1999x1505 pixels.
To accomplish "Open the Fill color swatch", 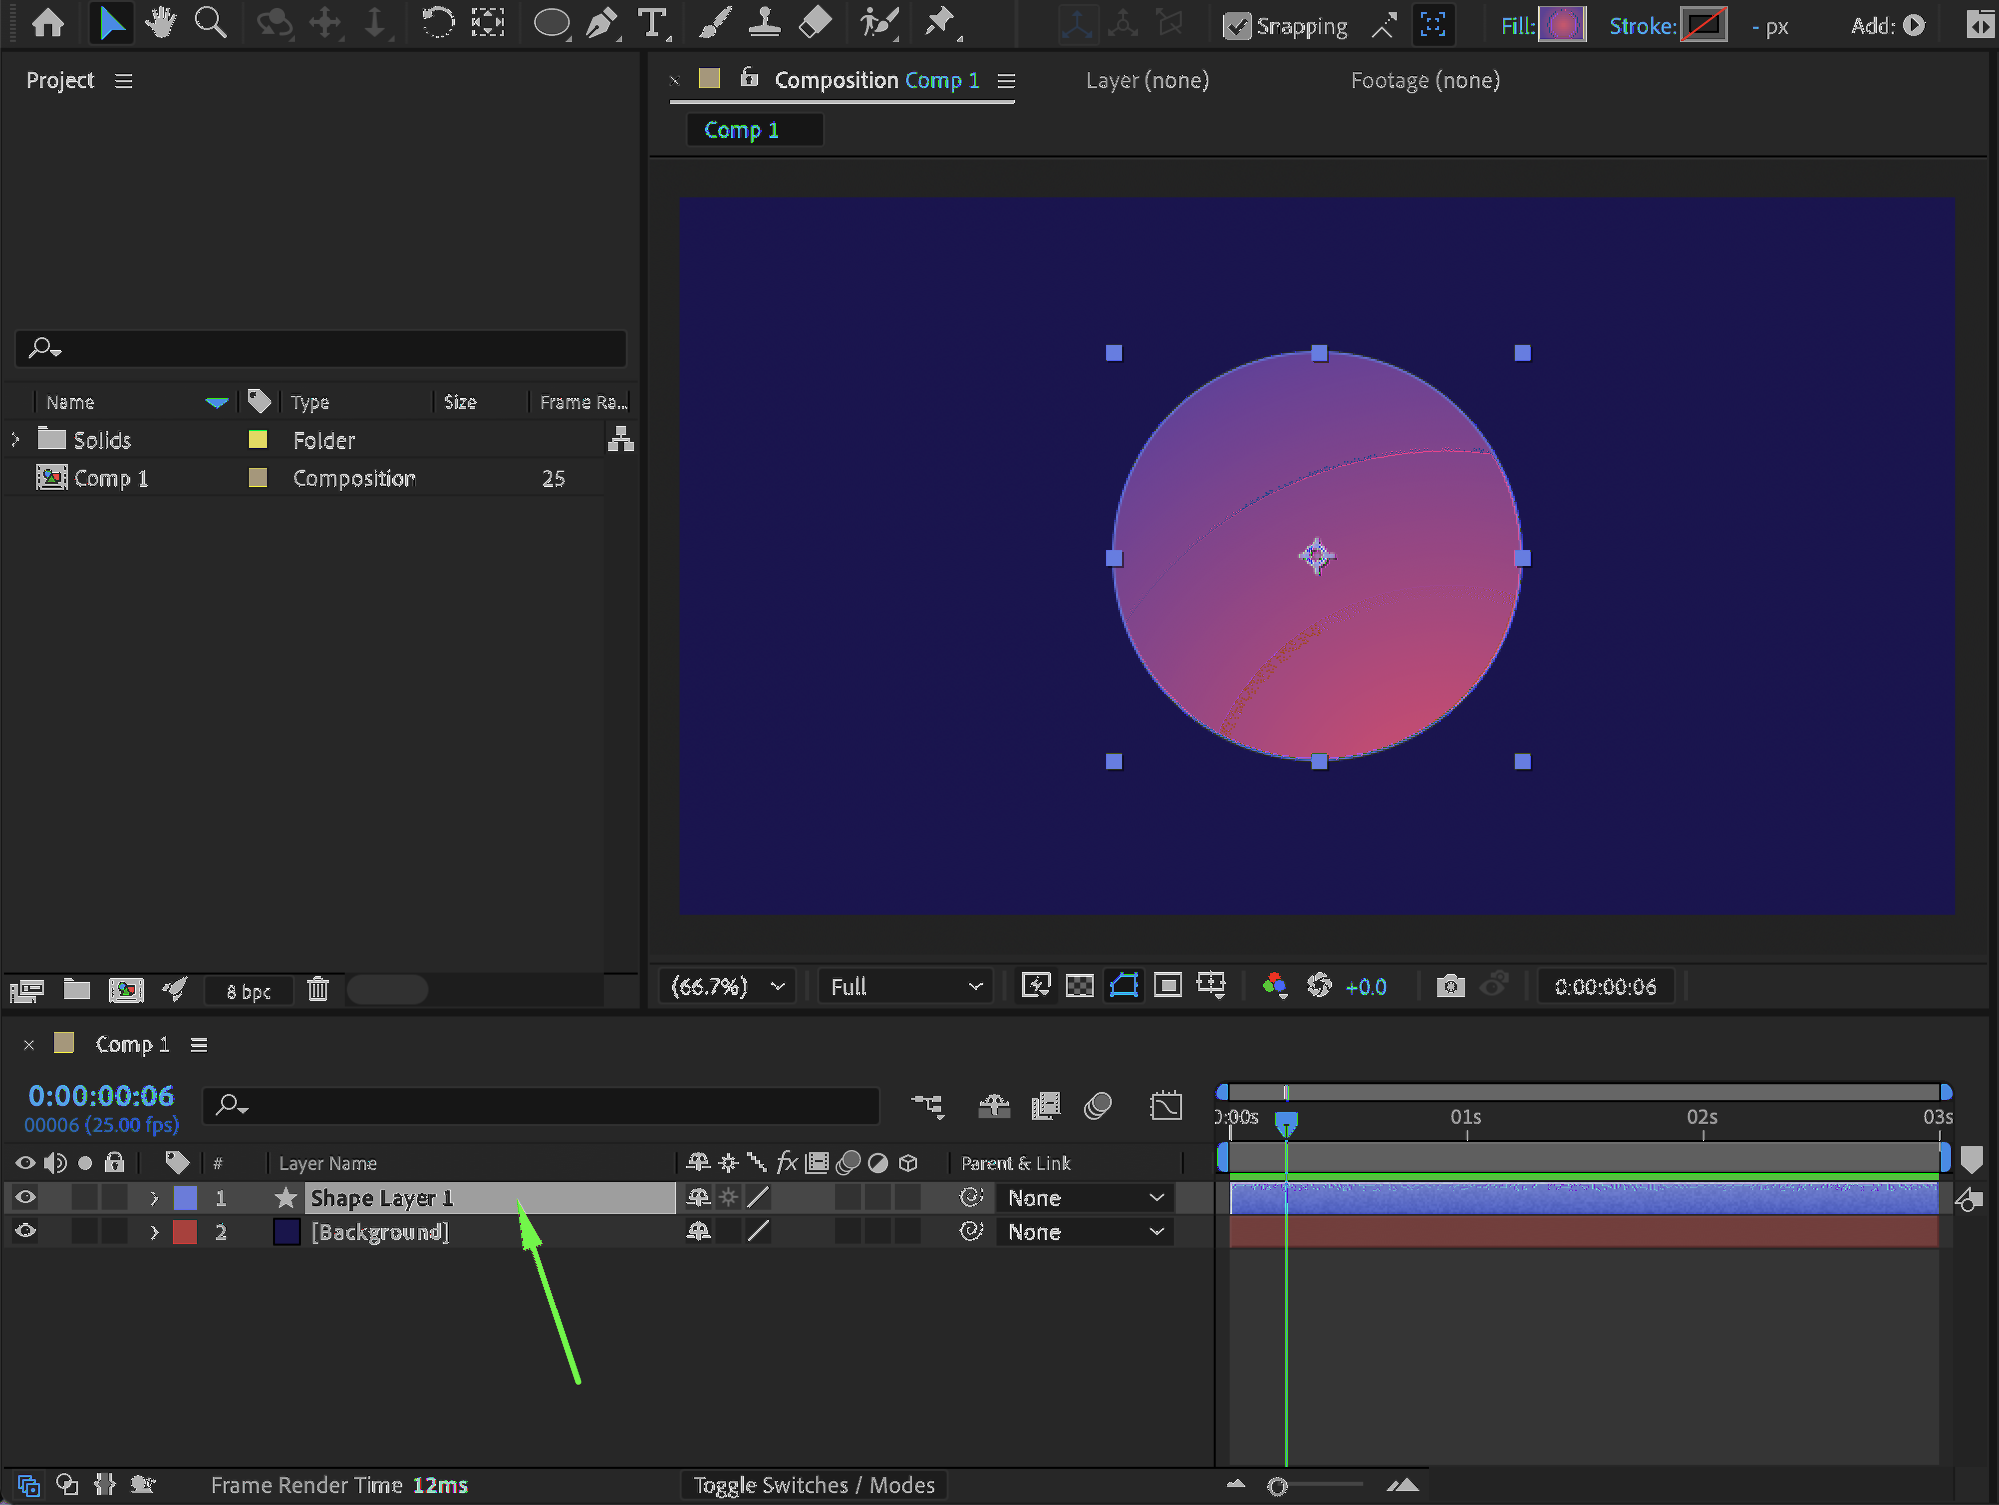I will (x=1561, y=25).
